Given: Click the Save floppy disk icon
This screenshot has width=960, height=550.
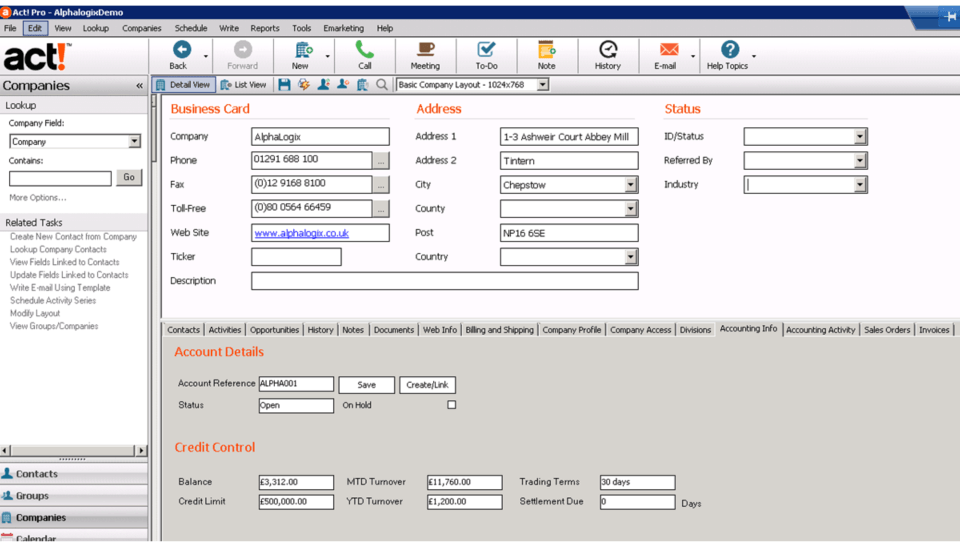Looking at the screenshot, I should [284, 85].
